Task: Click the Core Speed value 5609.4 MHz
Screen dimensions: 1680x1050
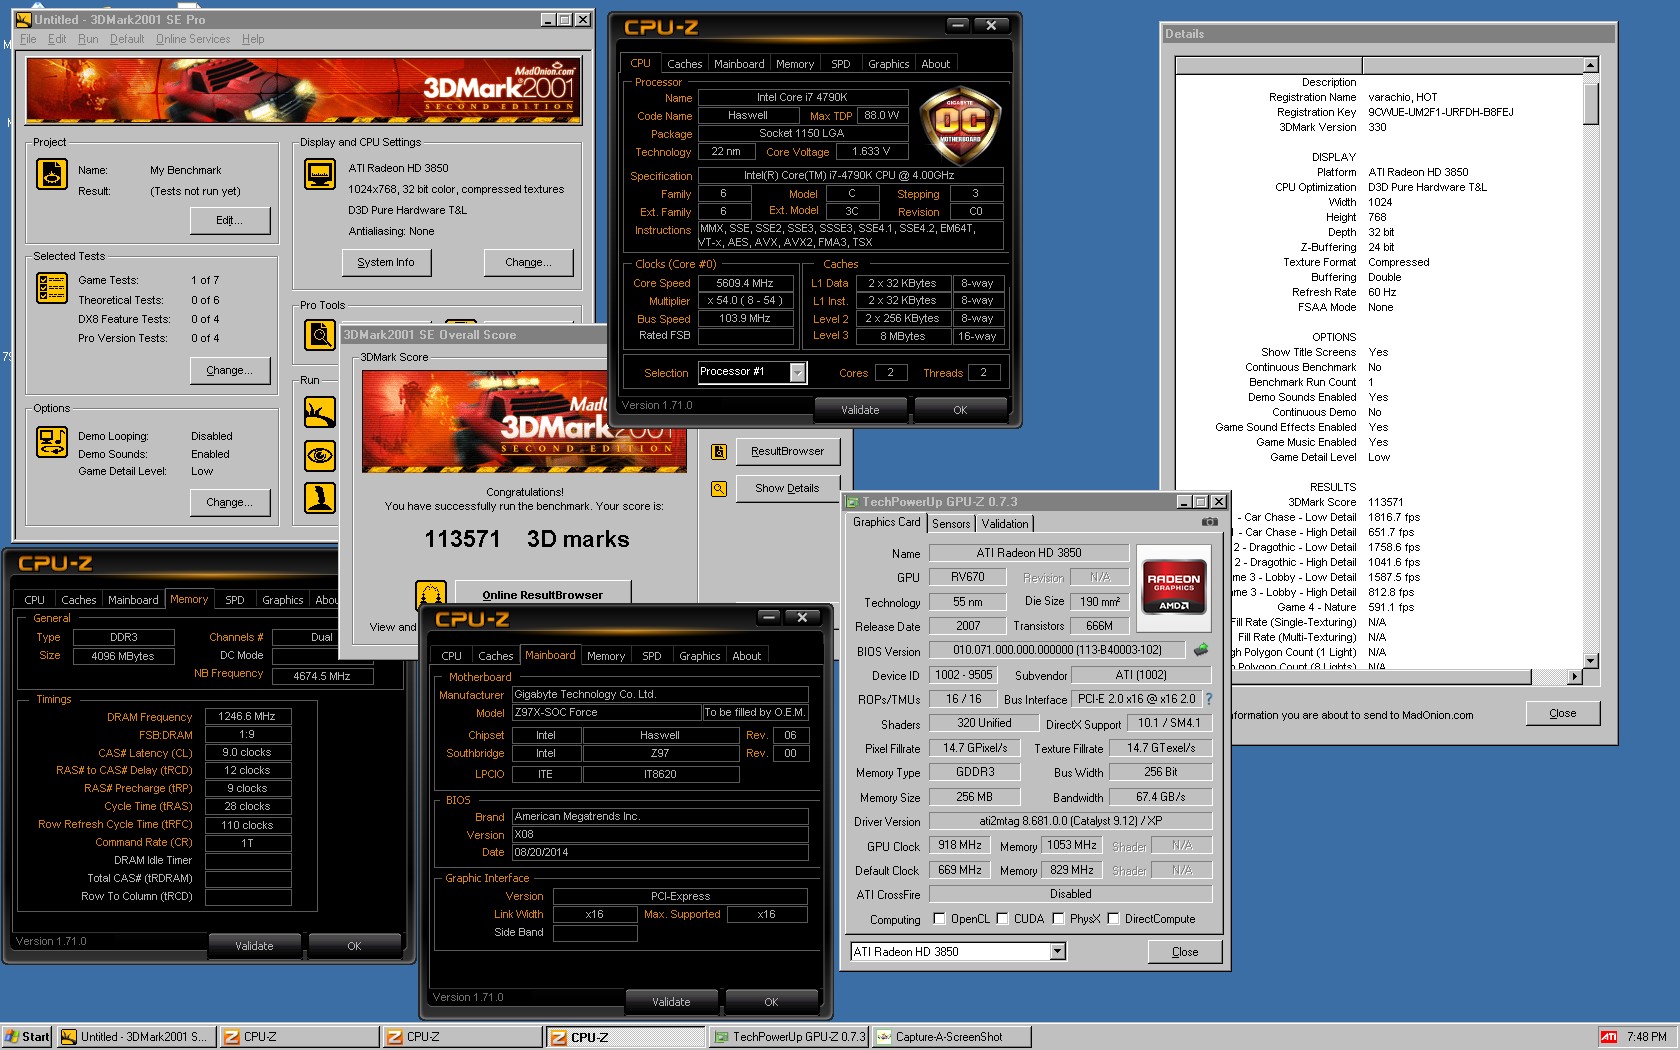Action: pos(745,284)
